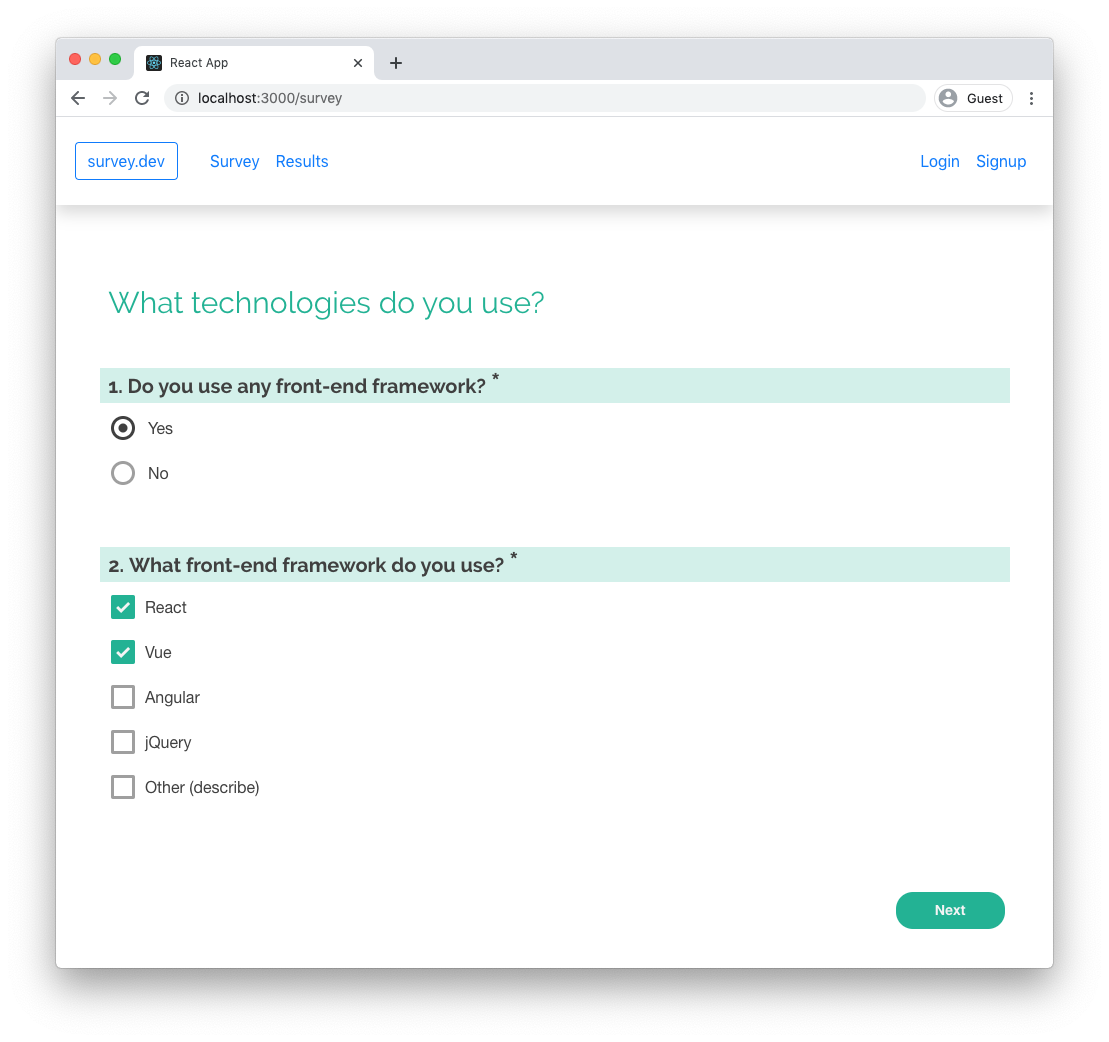Open the Guest profile menu

971,98
